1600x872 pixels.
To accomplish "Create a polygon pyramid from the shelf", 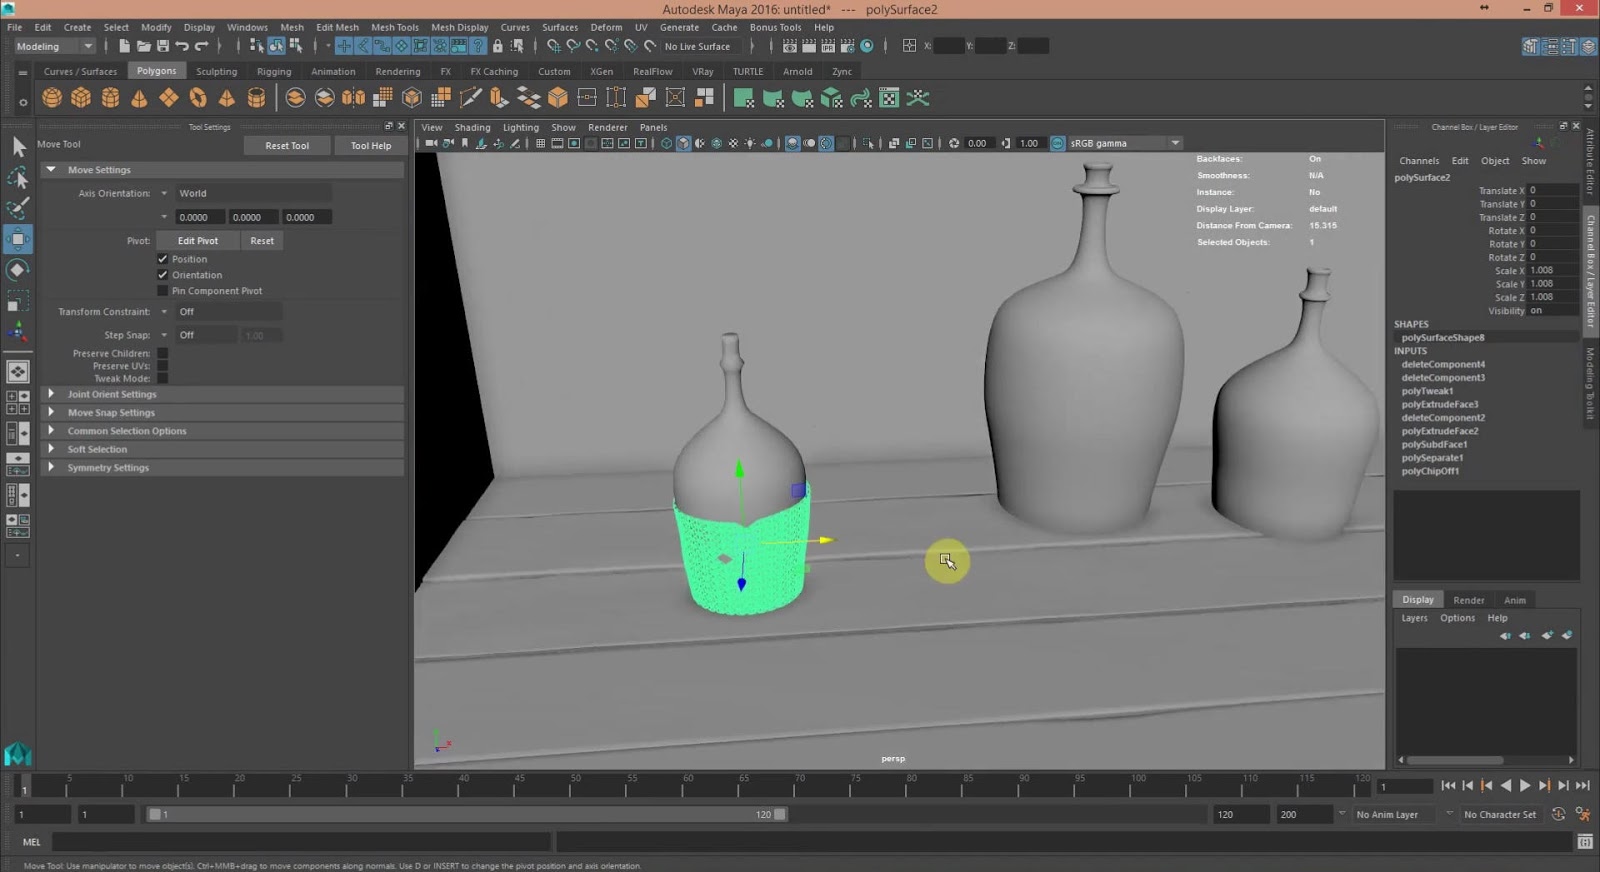I will click(227, 98).
